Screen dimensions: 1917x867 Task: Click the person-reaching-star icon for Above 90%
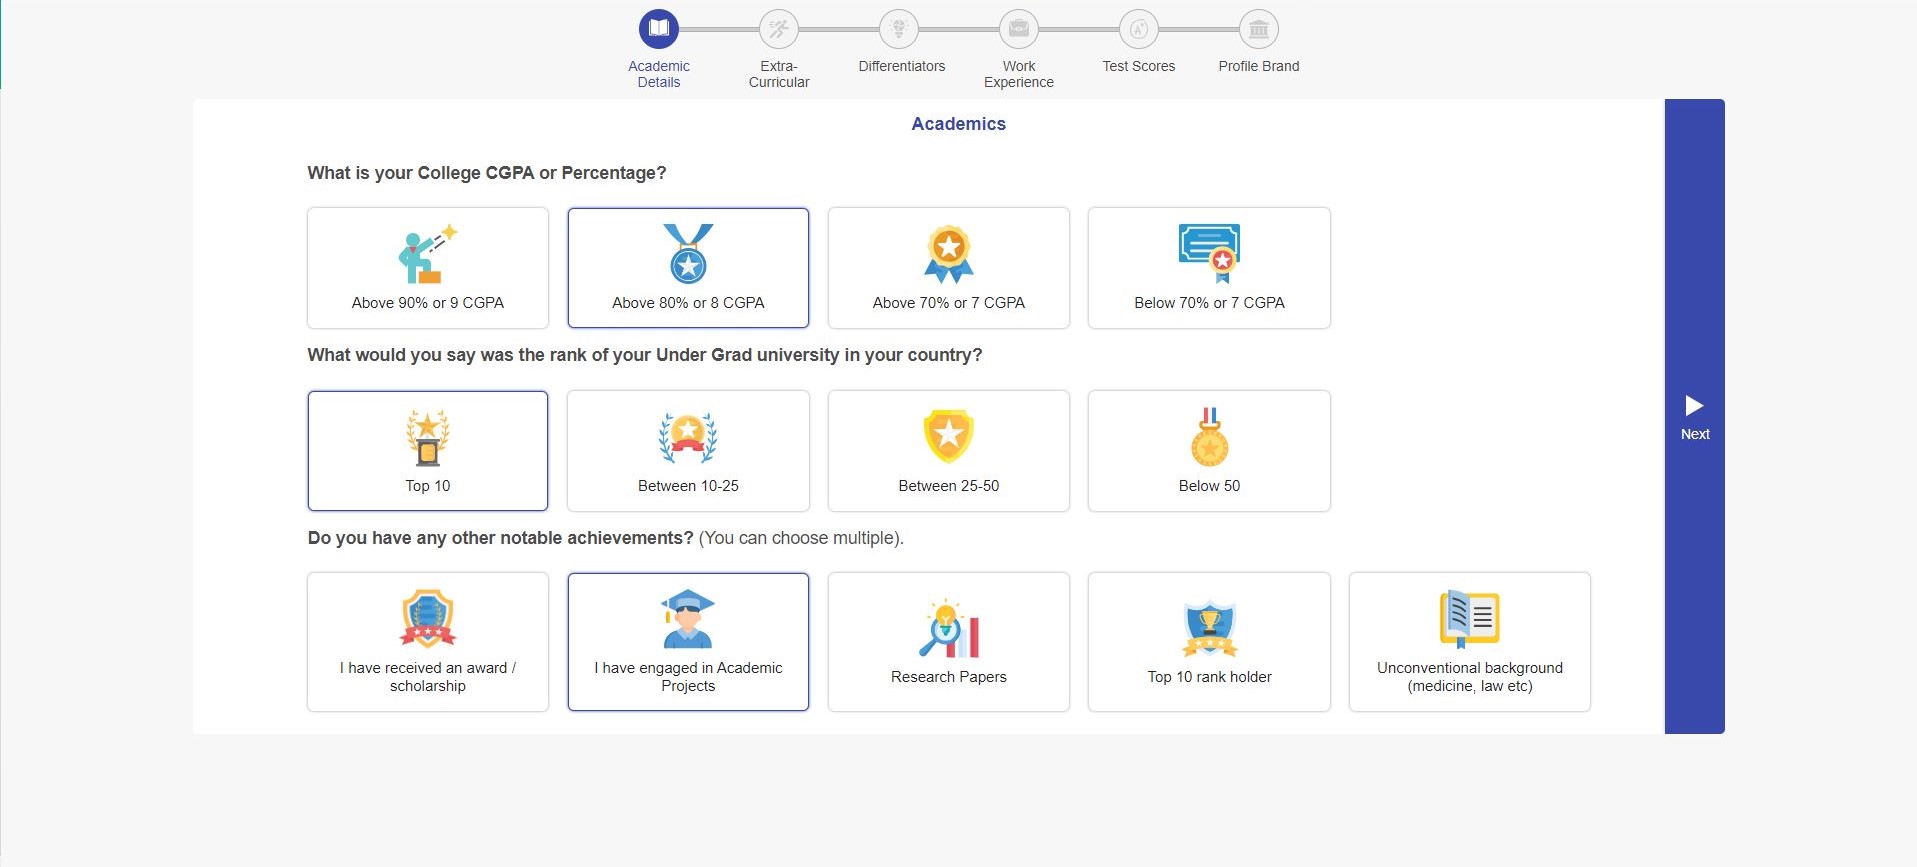[428, 254]
